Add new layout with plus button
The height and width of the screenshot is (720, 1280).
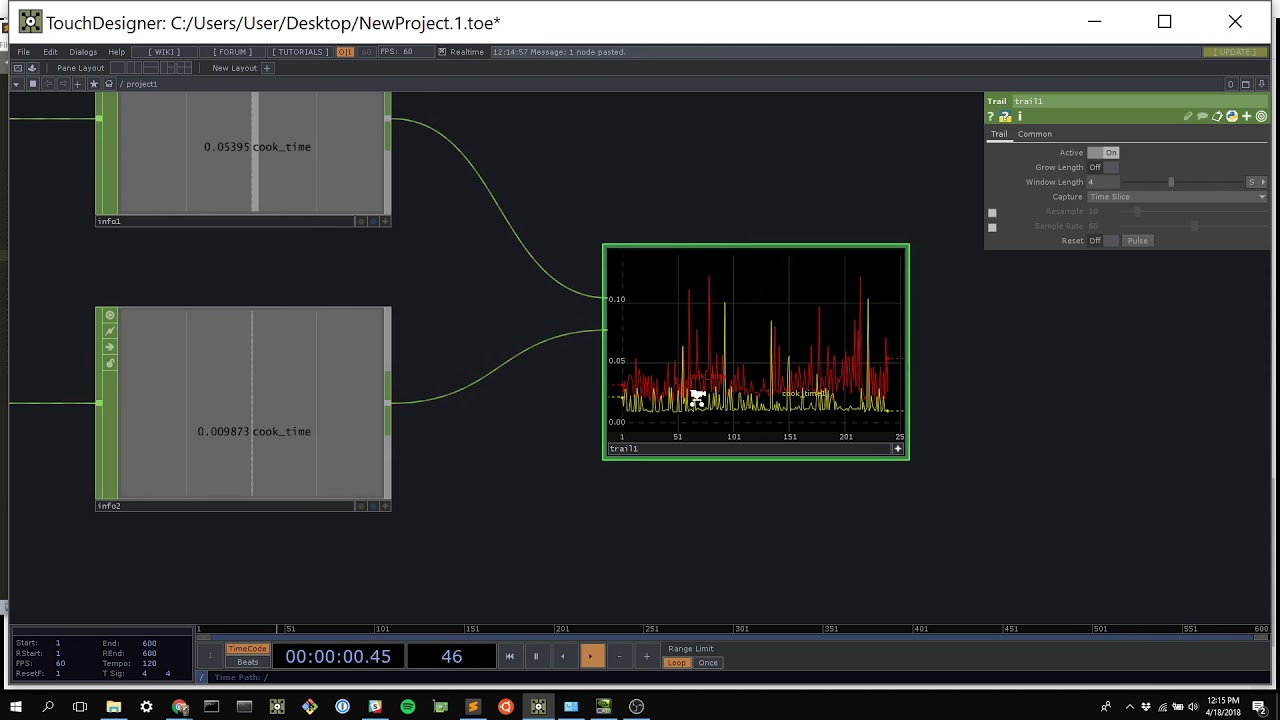267,68
